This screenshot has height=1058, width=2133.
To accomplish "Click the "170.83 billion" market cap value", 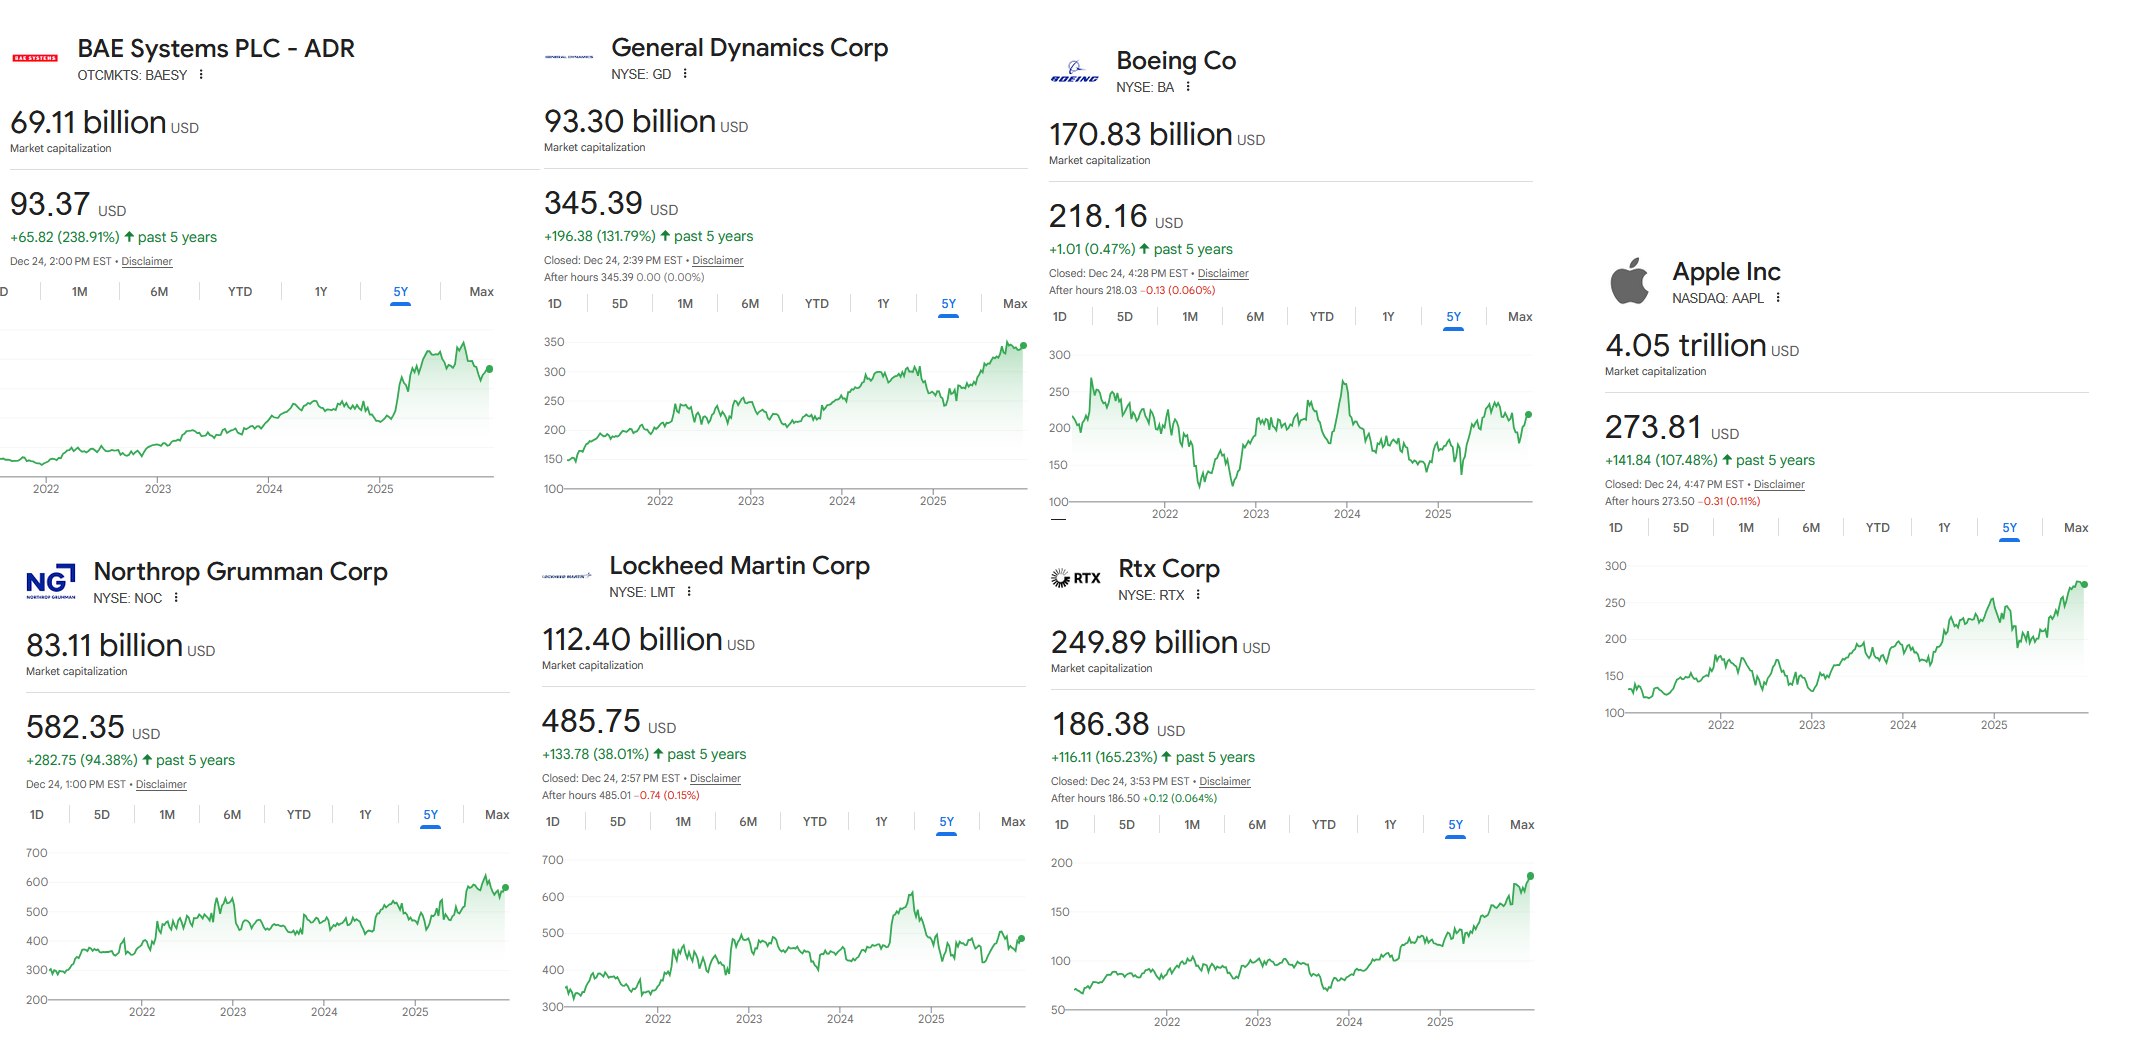I will [1141, 135].
